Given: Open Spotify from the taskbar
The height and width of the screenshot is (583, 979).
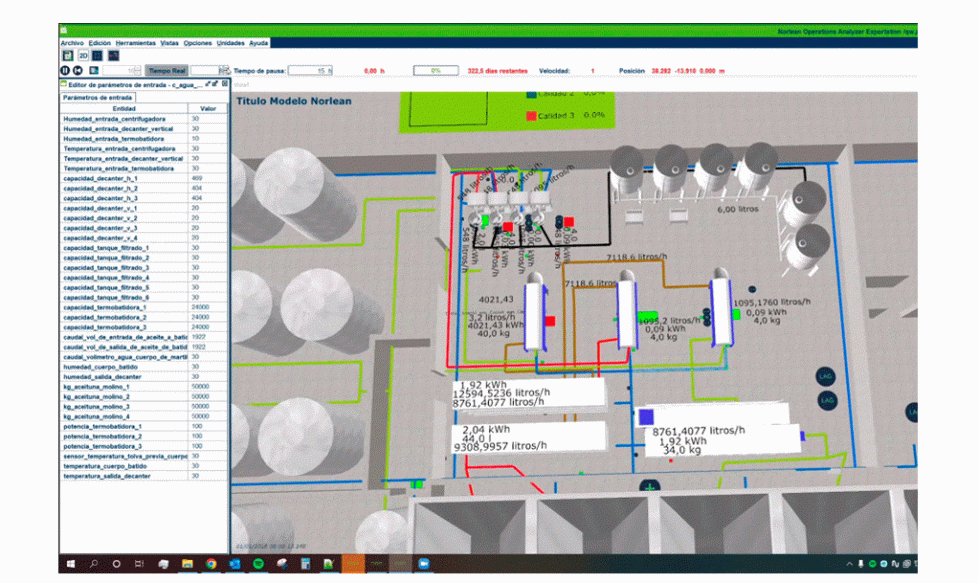Looking at the screenshot, I should tap(258, 564).
